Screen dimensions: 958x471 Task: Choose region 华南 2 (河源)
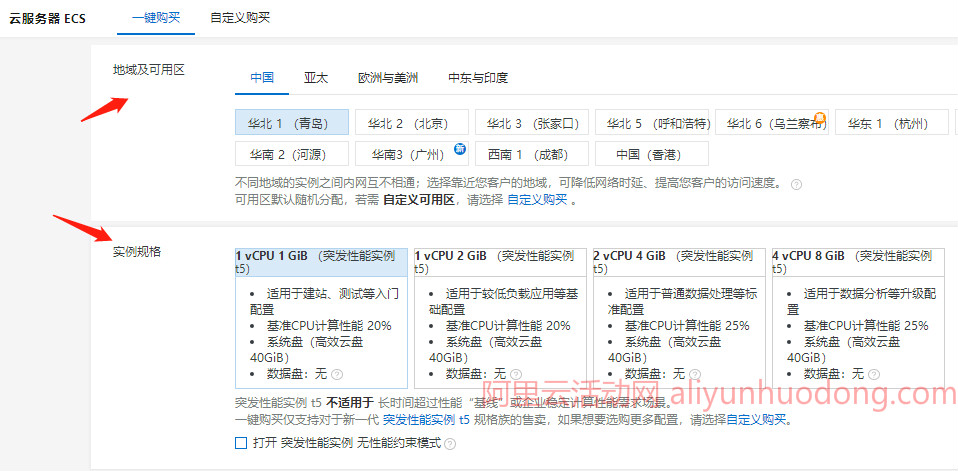[291, 154]
